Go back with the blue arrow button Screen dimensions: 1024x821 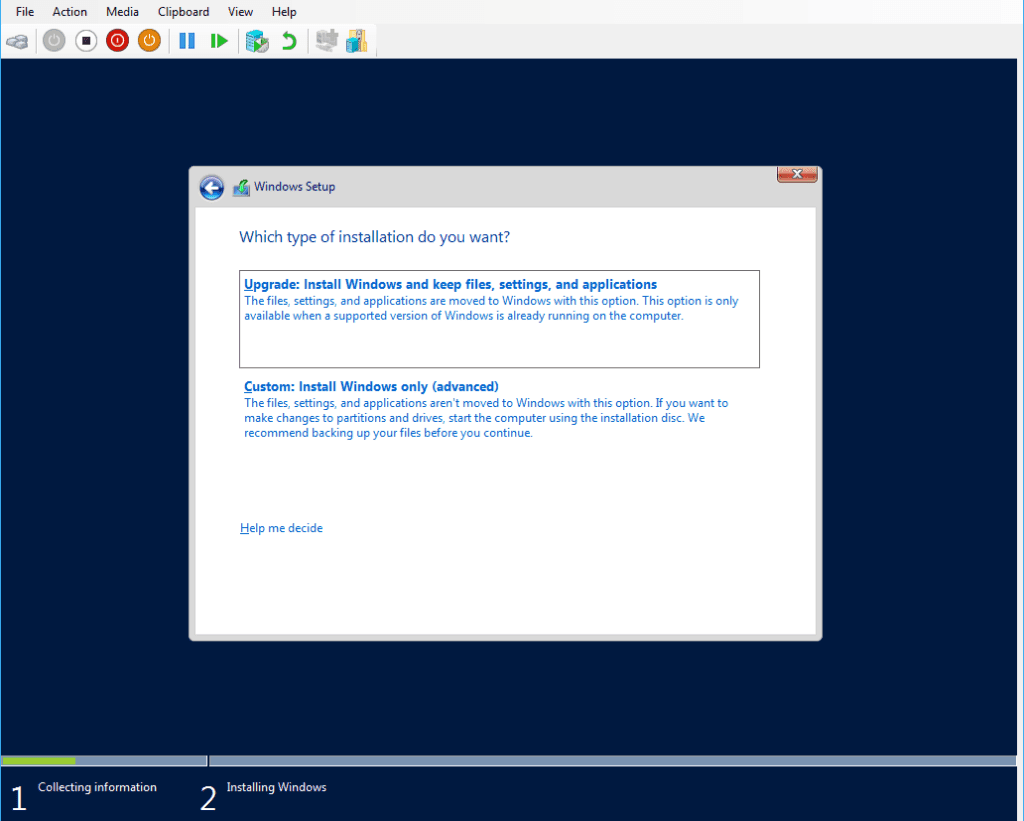point(212,188)
